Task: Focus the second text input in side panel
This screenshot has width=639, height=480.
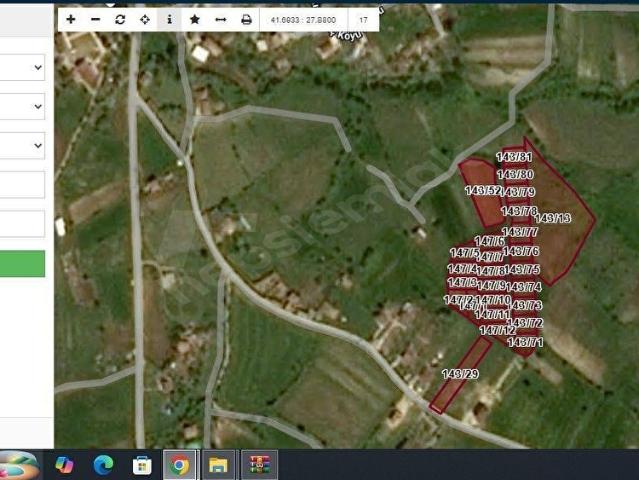Action: click(x=22, y=223)
